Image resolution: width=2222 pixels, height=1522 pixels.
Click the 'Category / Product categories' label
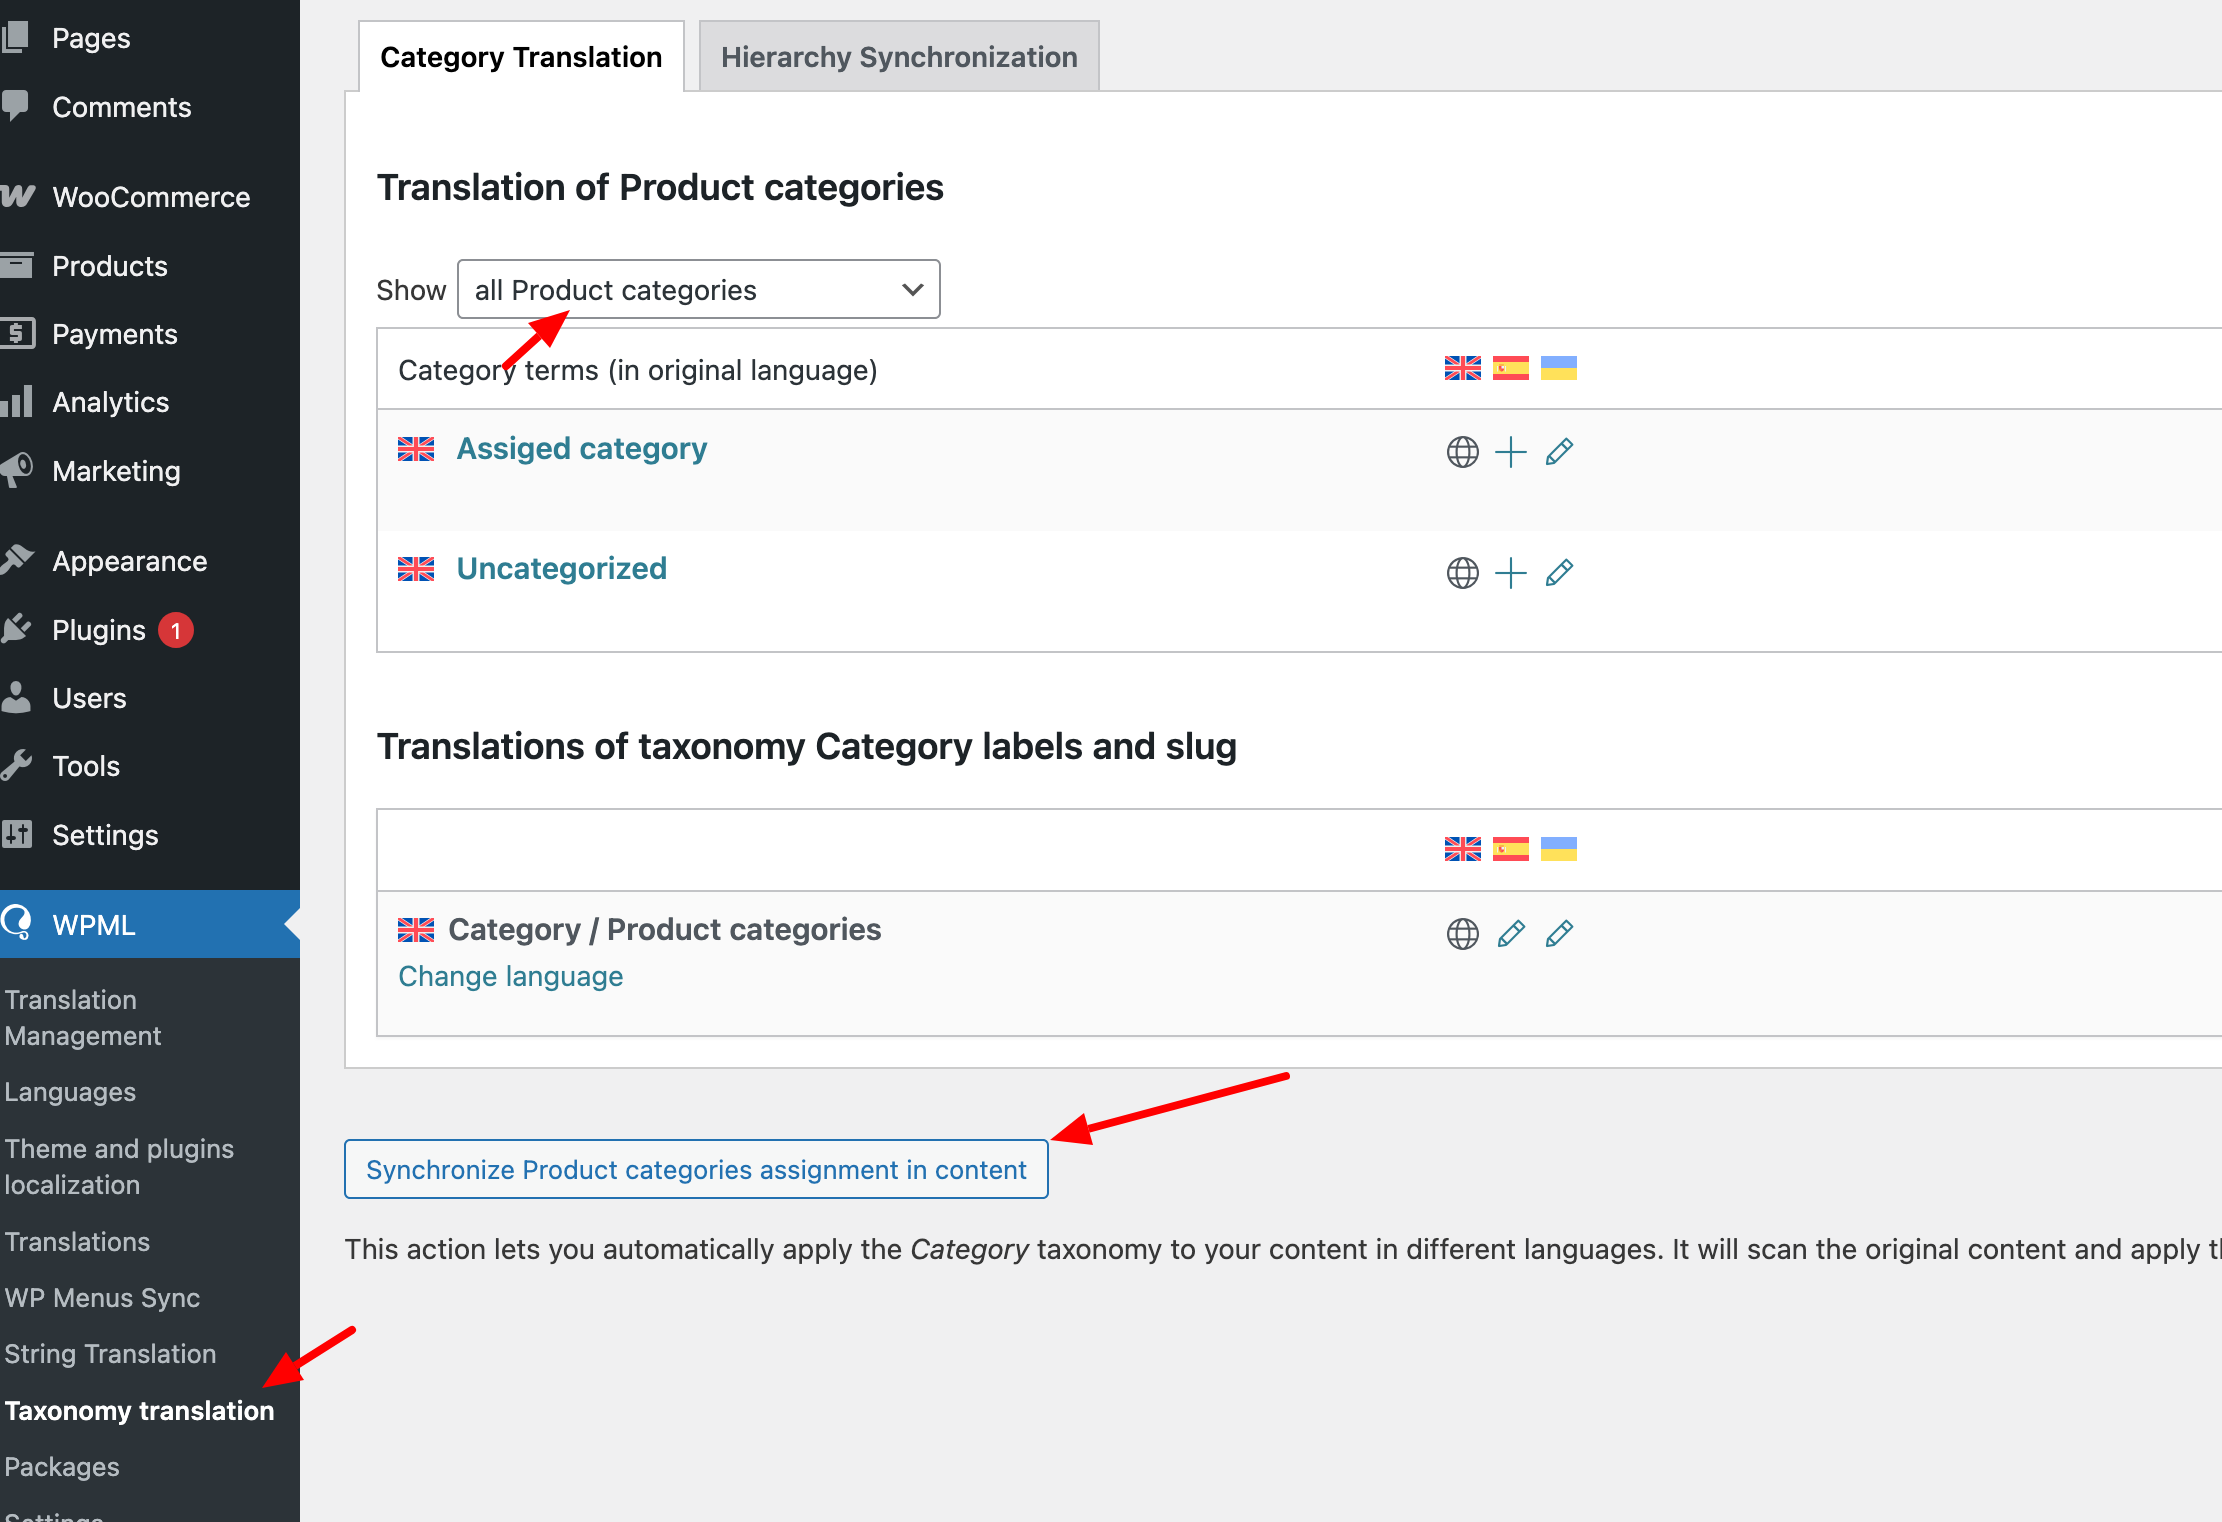664,929
